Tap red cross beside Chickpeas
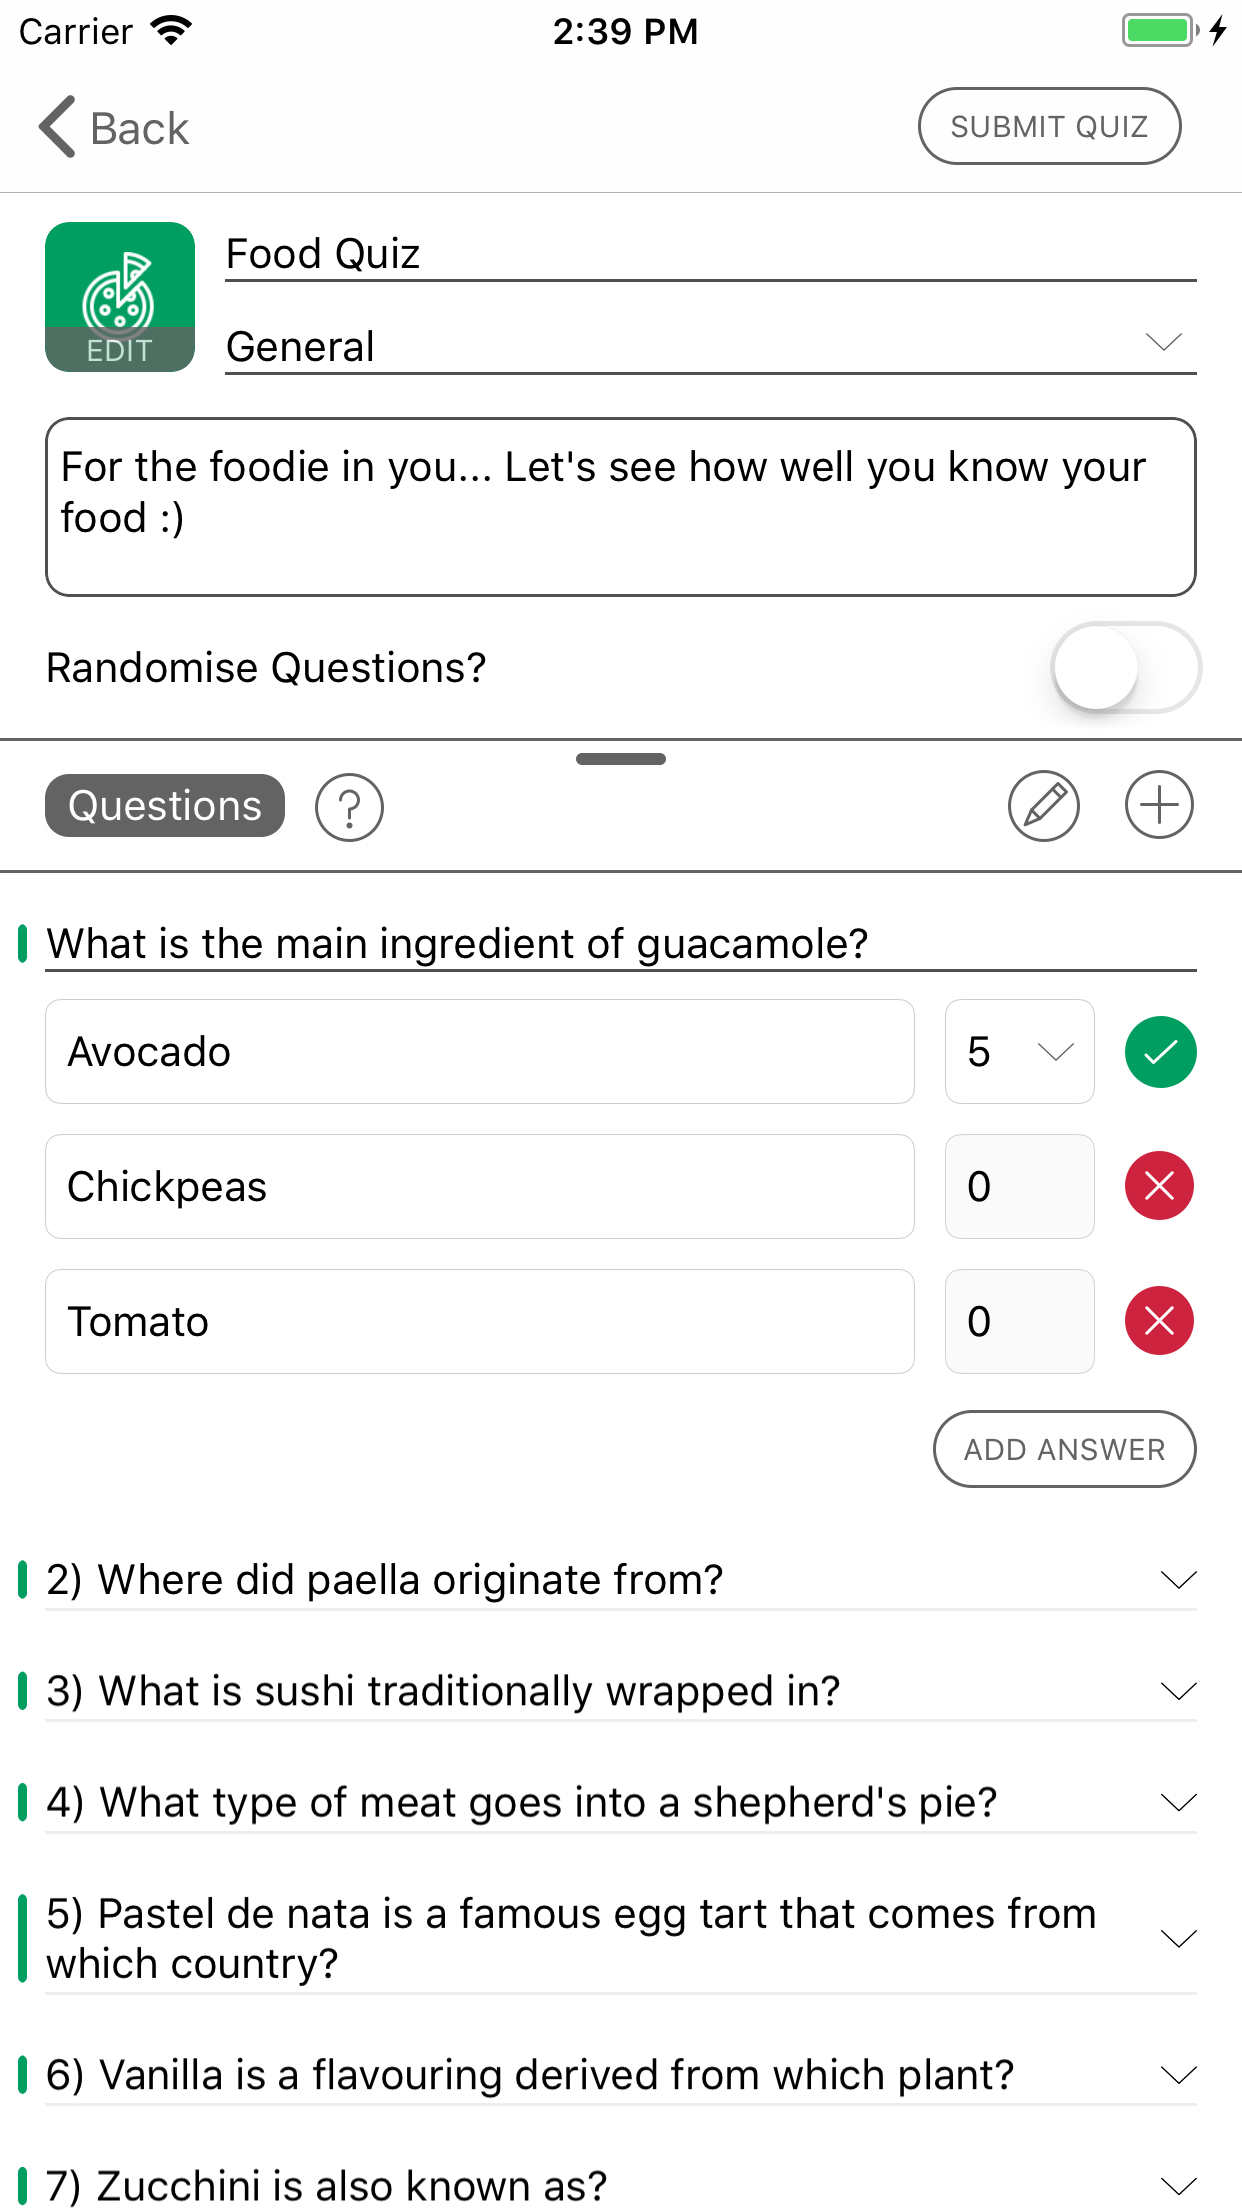1242x2208 pixels. click(1160, 1186)
